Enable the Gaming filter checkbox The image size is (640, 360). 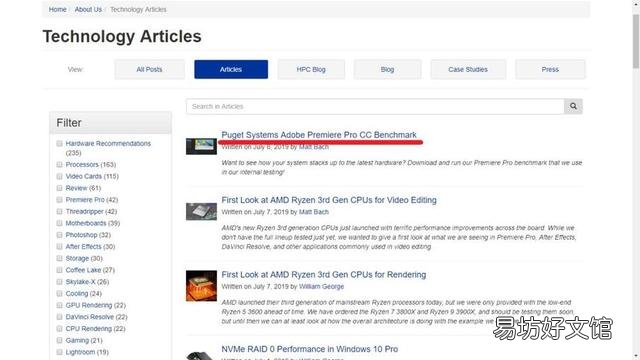[x=60, y=340]
